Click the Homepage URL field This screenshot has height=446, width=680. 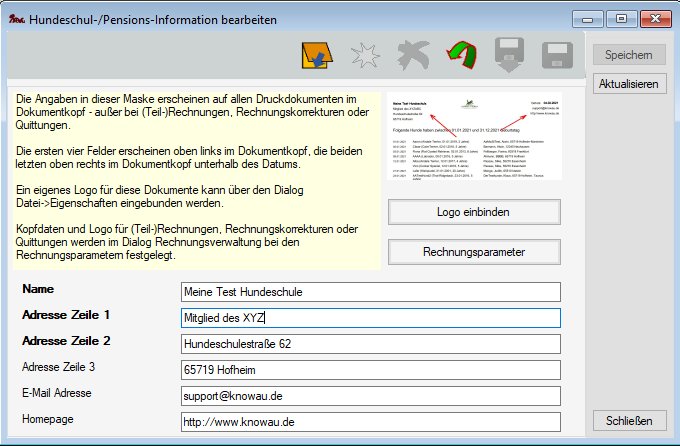(x=370, y=422)
